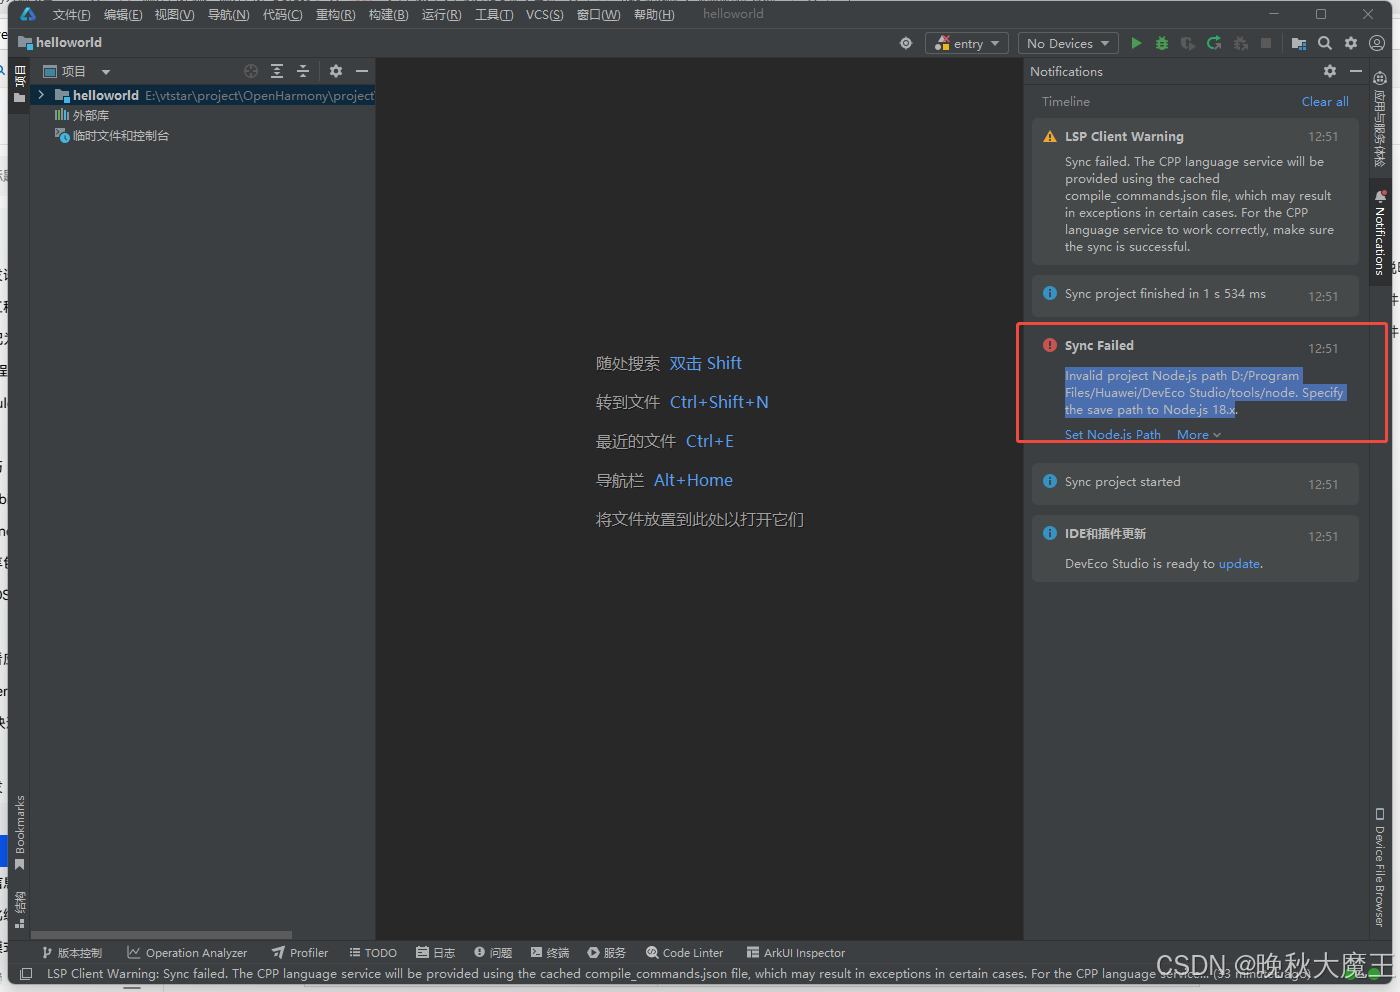Screen dimensions: 1400x992
Task: Open the More dropdown under Sync Failed
Action: pos(1197,434)
